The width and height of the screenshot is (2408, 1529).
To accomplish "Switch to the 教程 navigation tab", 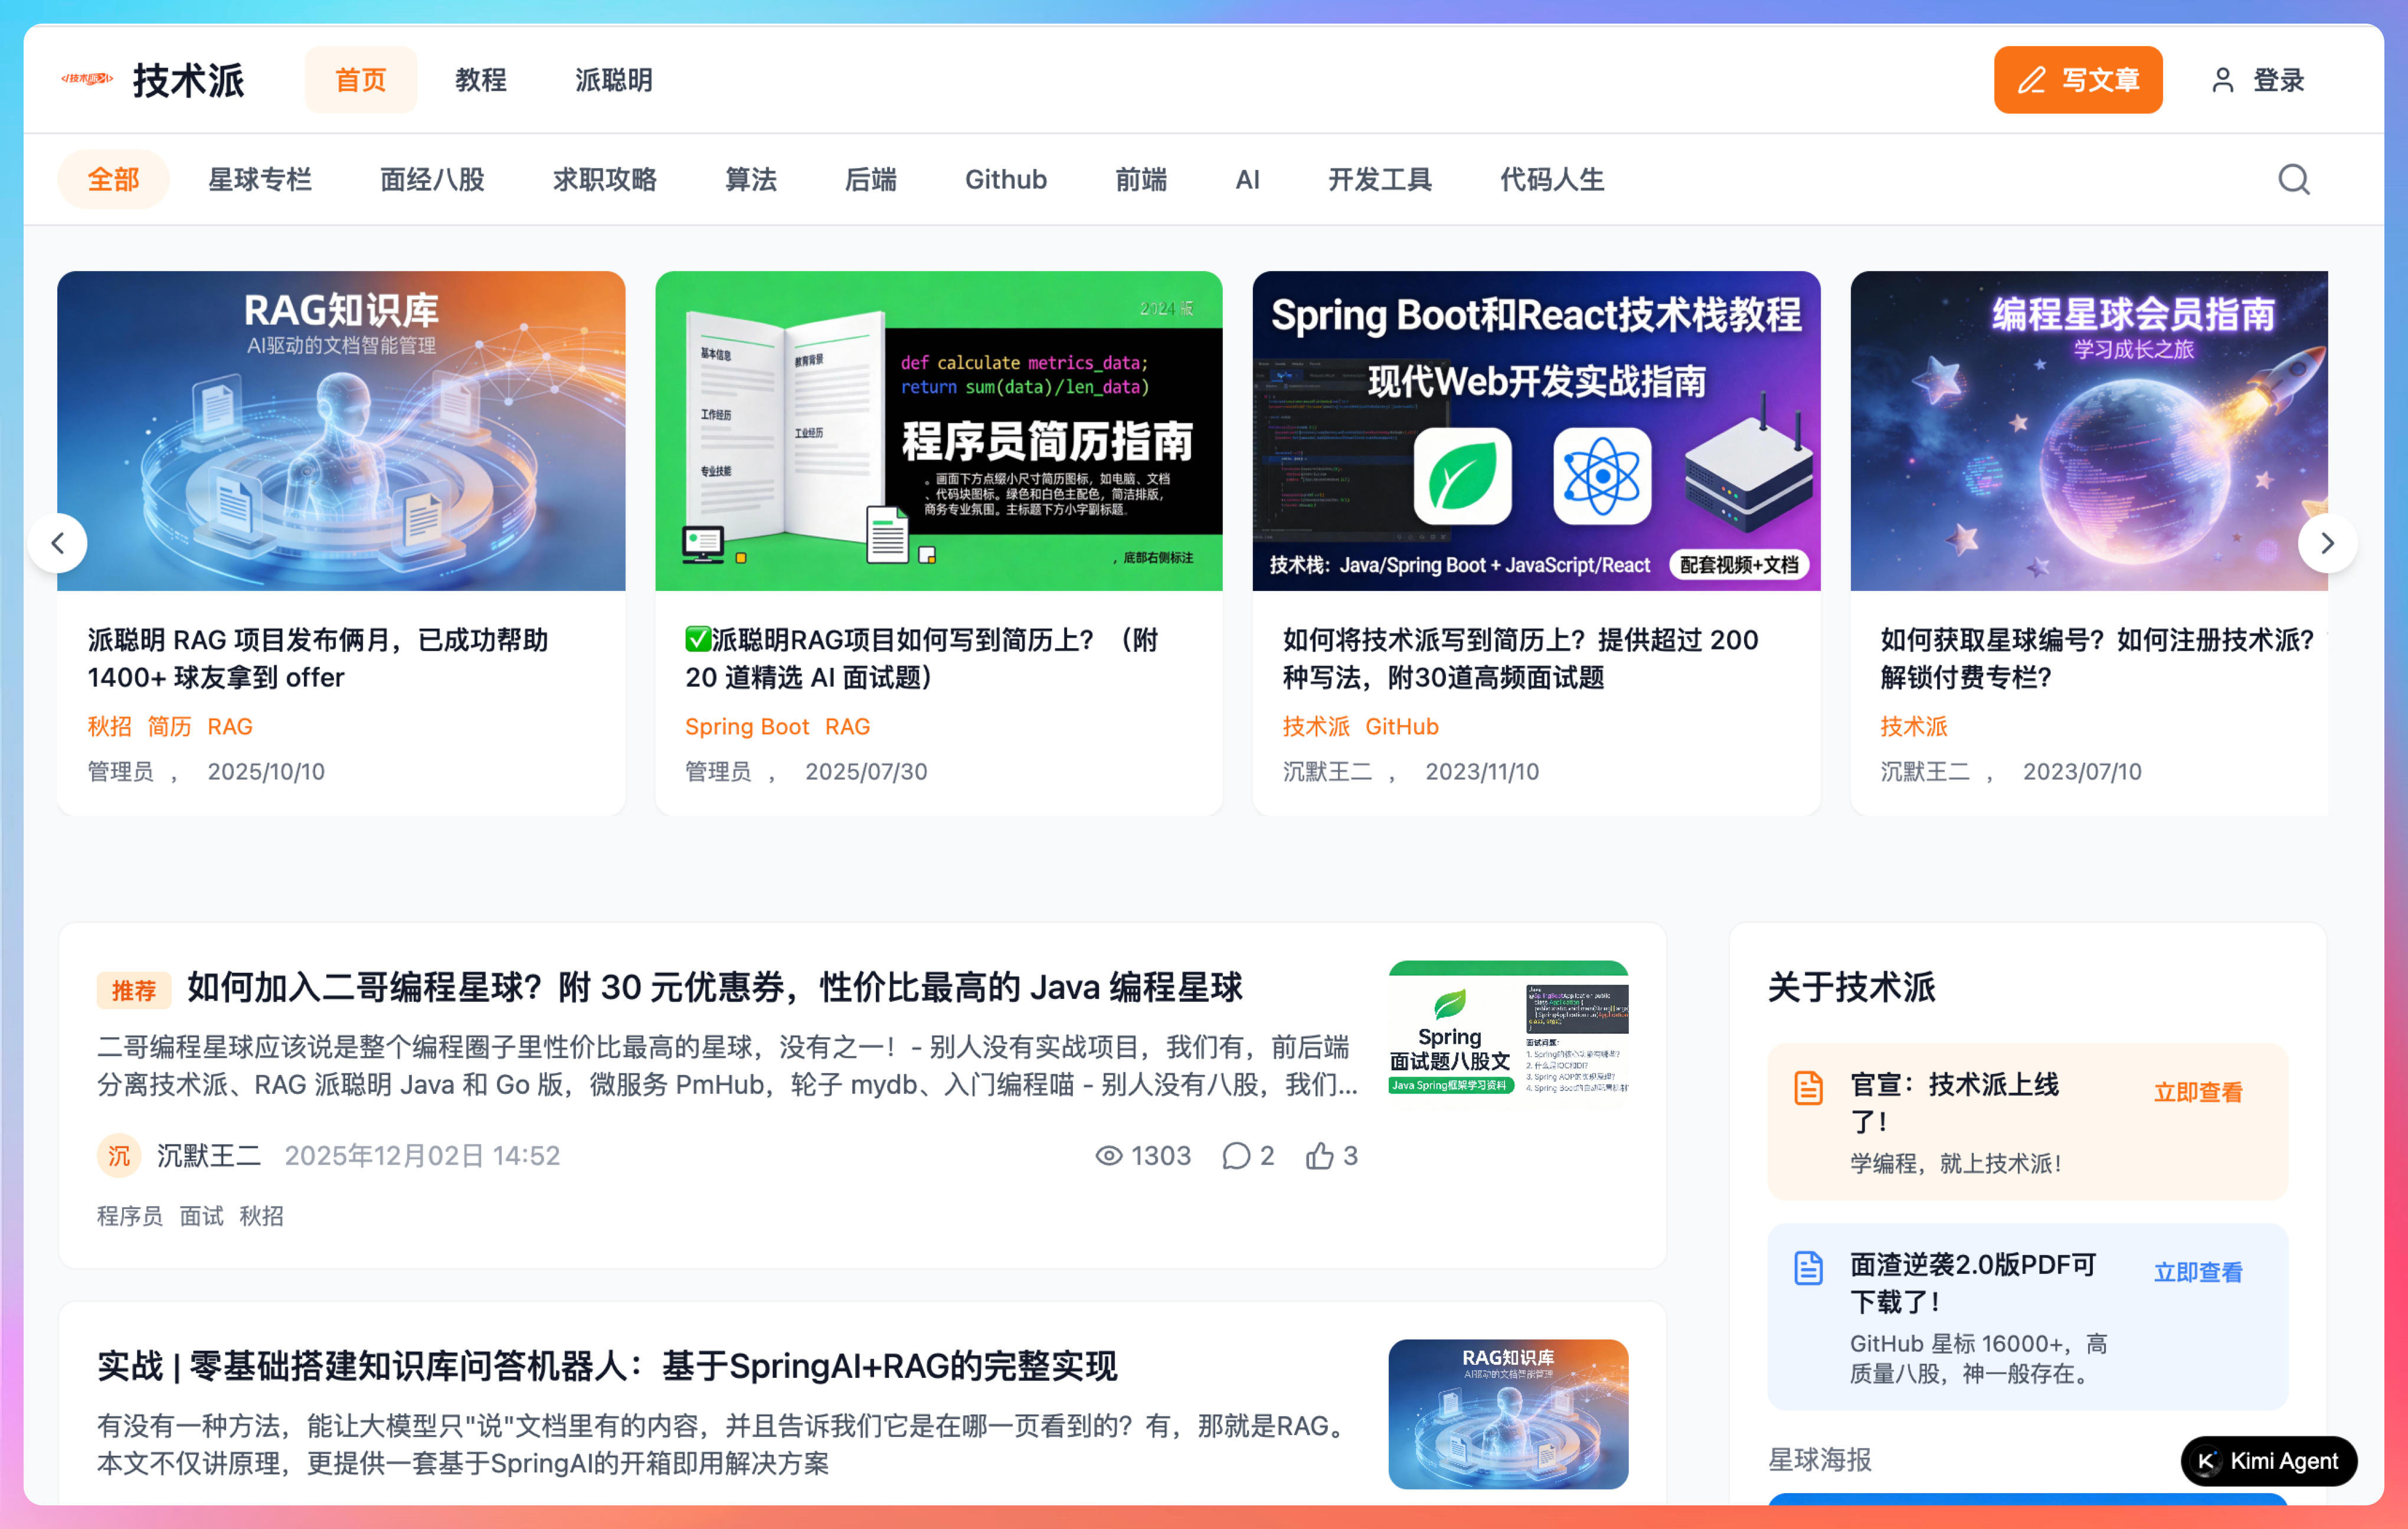I will point(481,80).
